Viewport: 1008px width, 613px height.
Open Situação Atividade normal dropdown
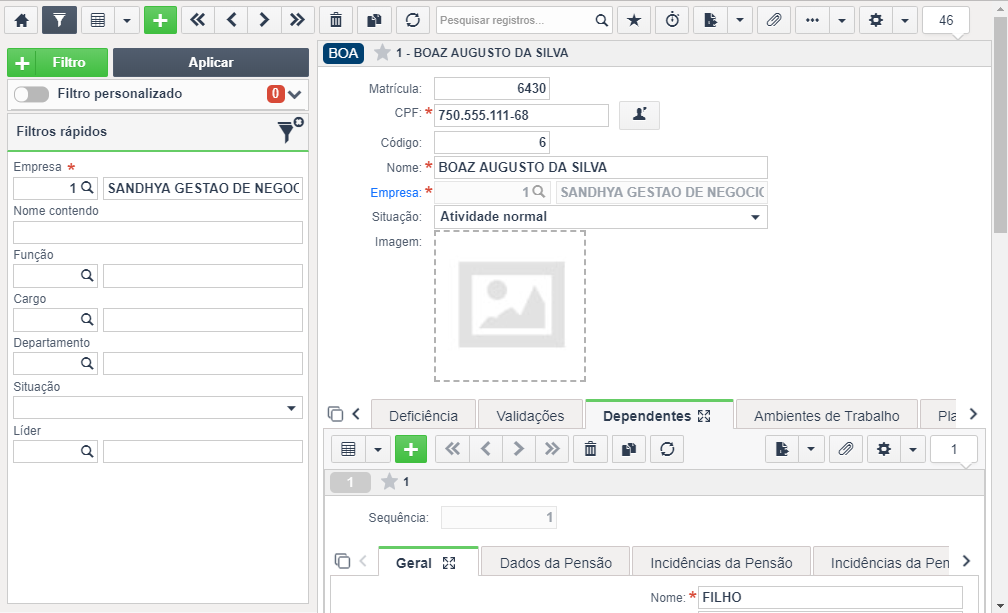point(600,217)
